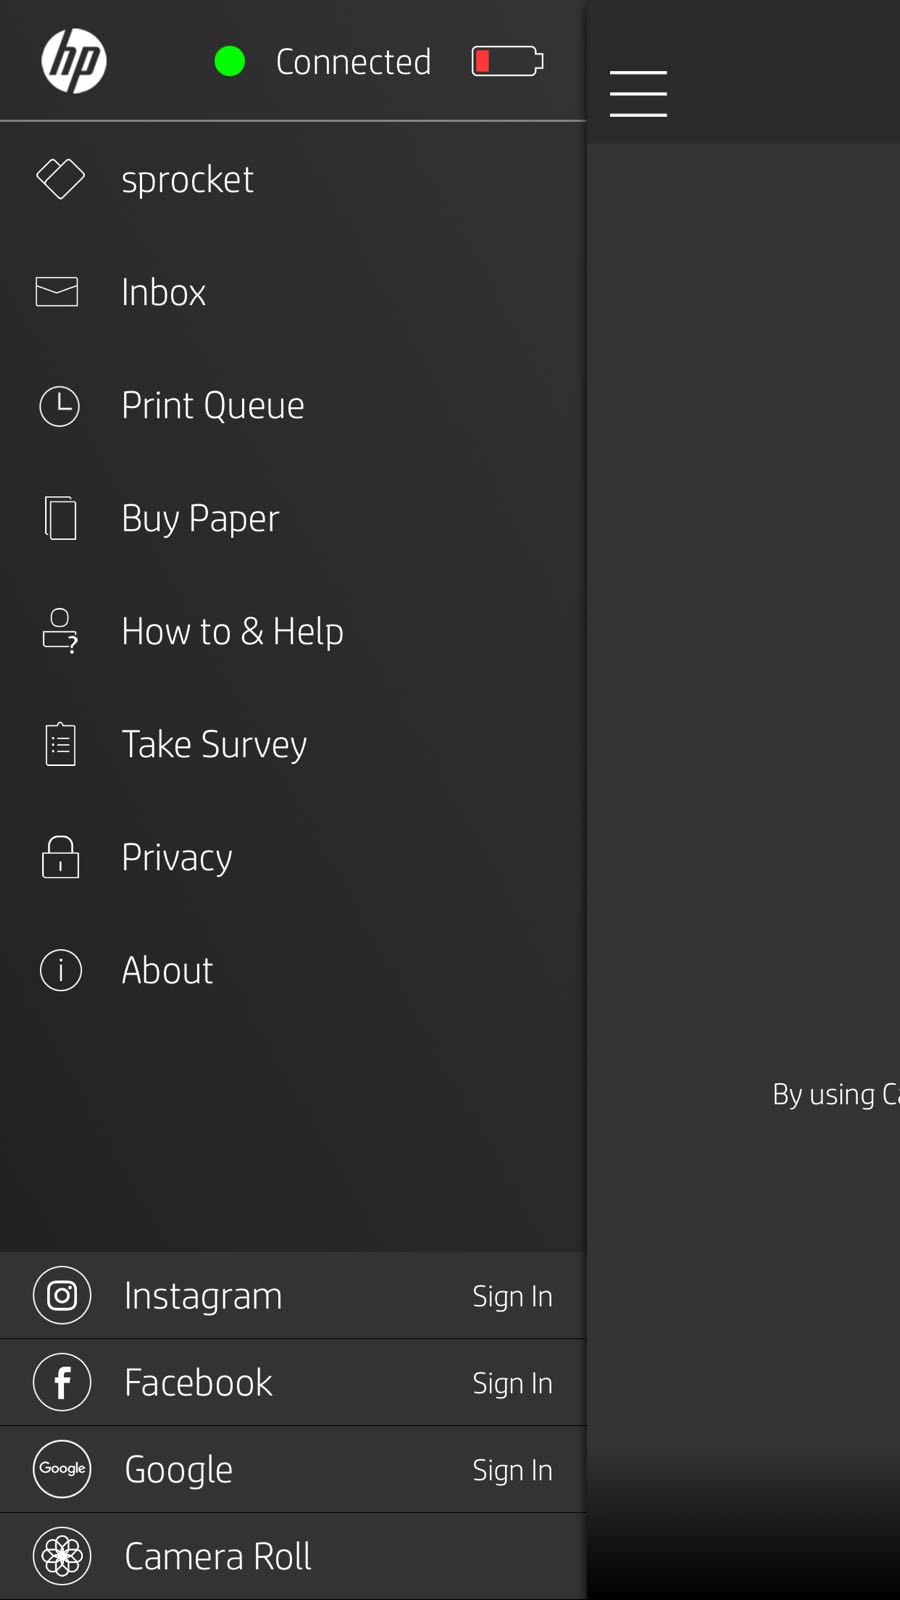Open the Privacy lock icon
Image resolution: width=900 pixels, height=1600 pixels.
point(60,857)
